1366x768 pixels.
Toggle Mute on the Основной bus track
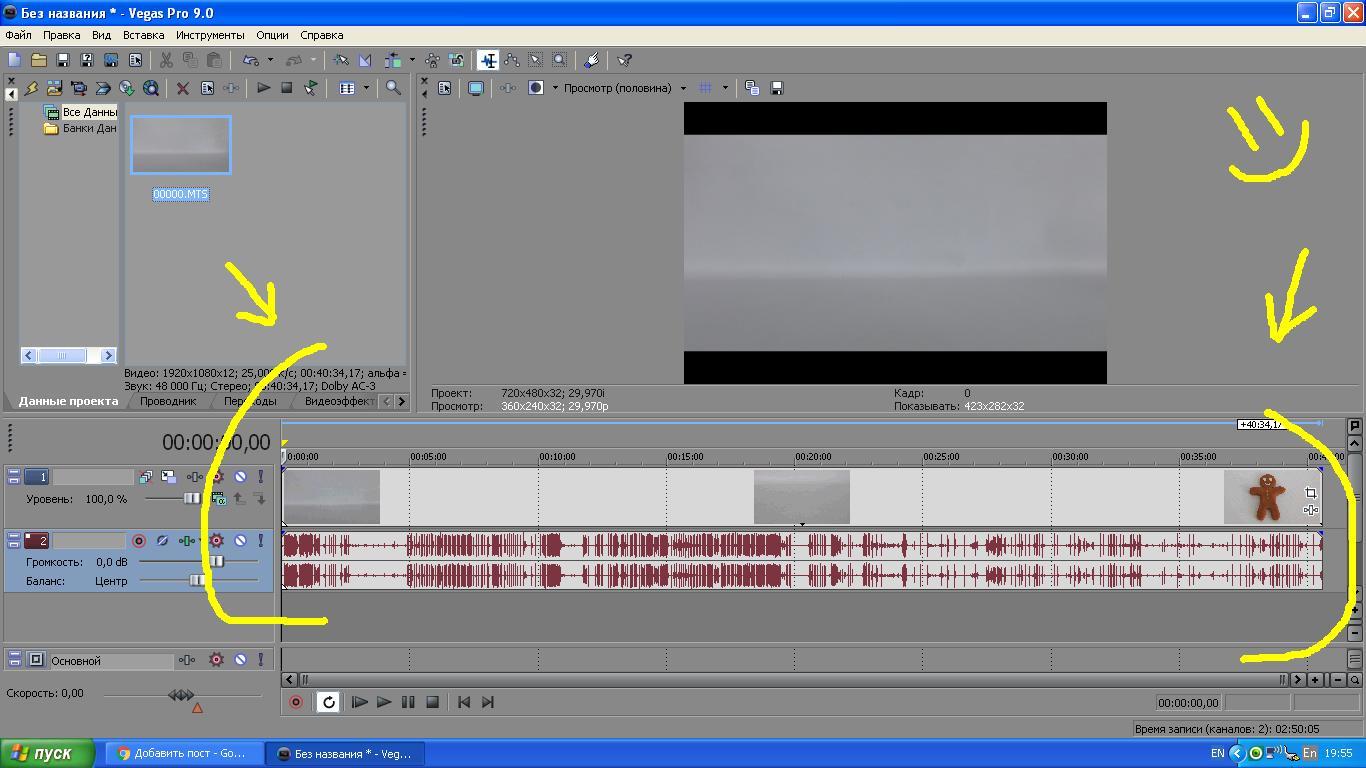(x=240, y=660)
